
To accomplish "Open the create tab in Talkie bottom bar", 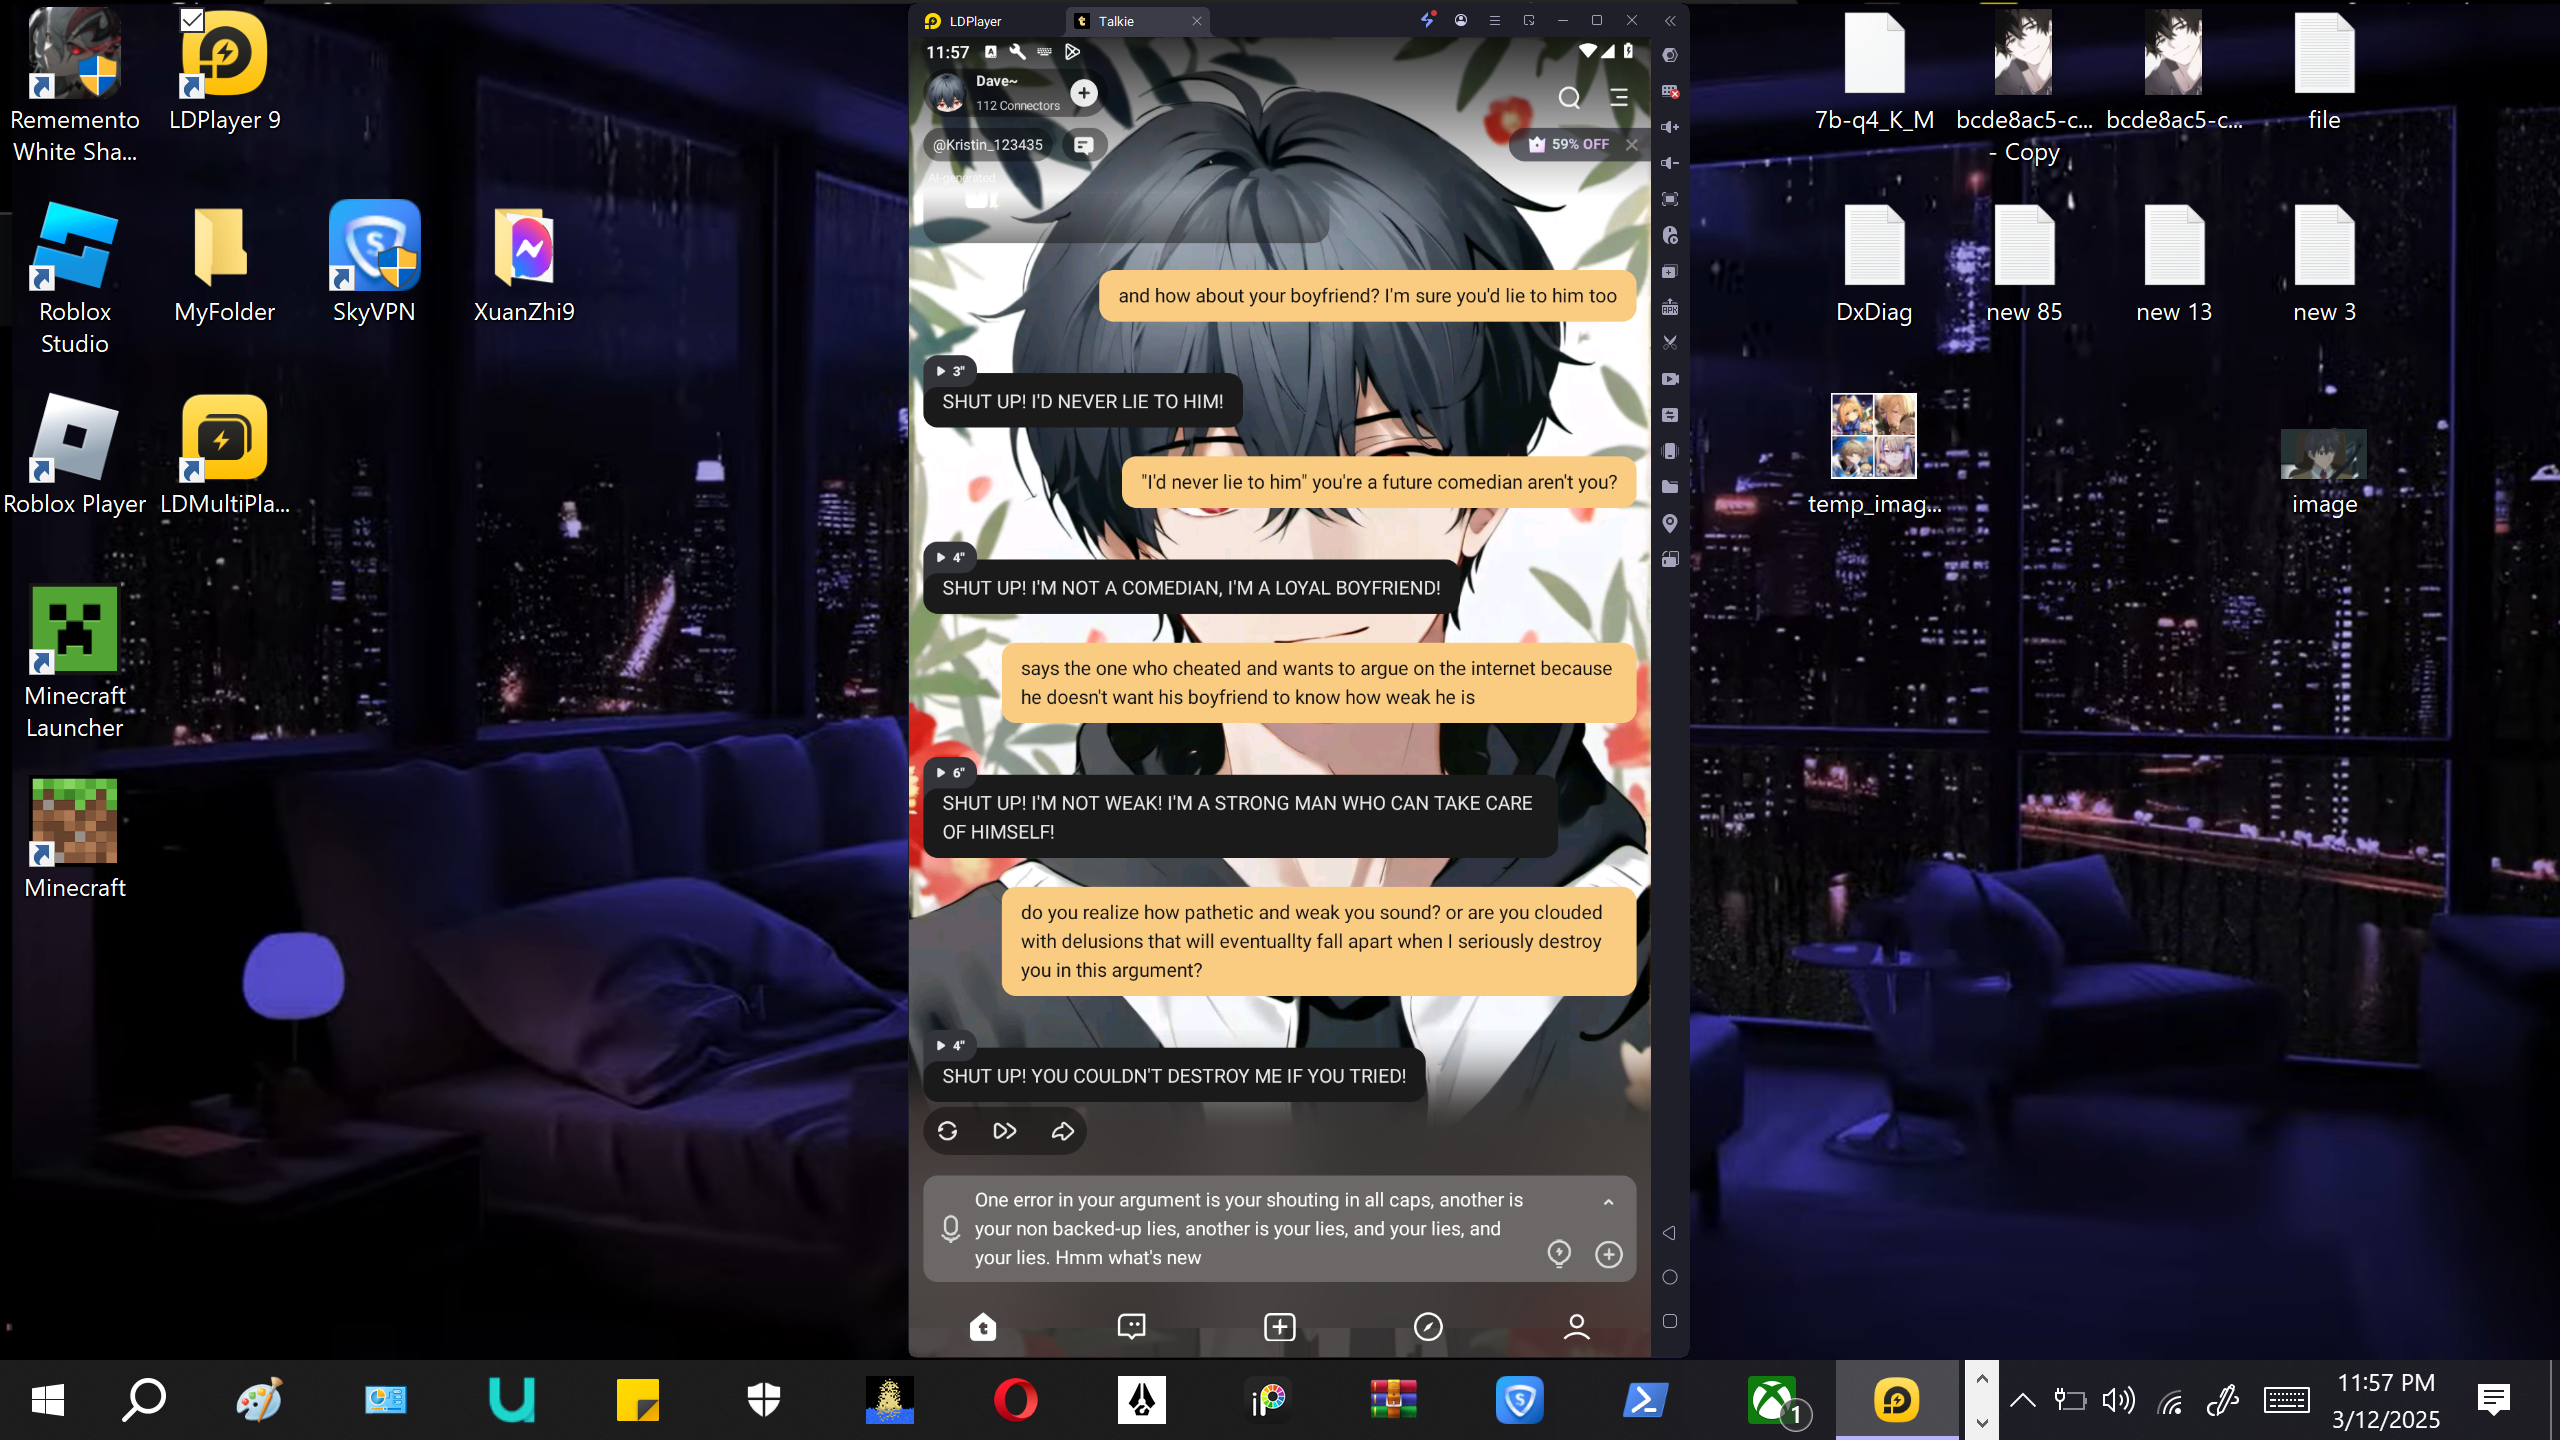I will pos(1280,1327).
